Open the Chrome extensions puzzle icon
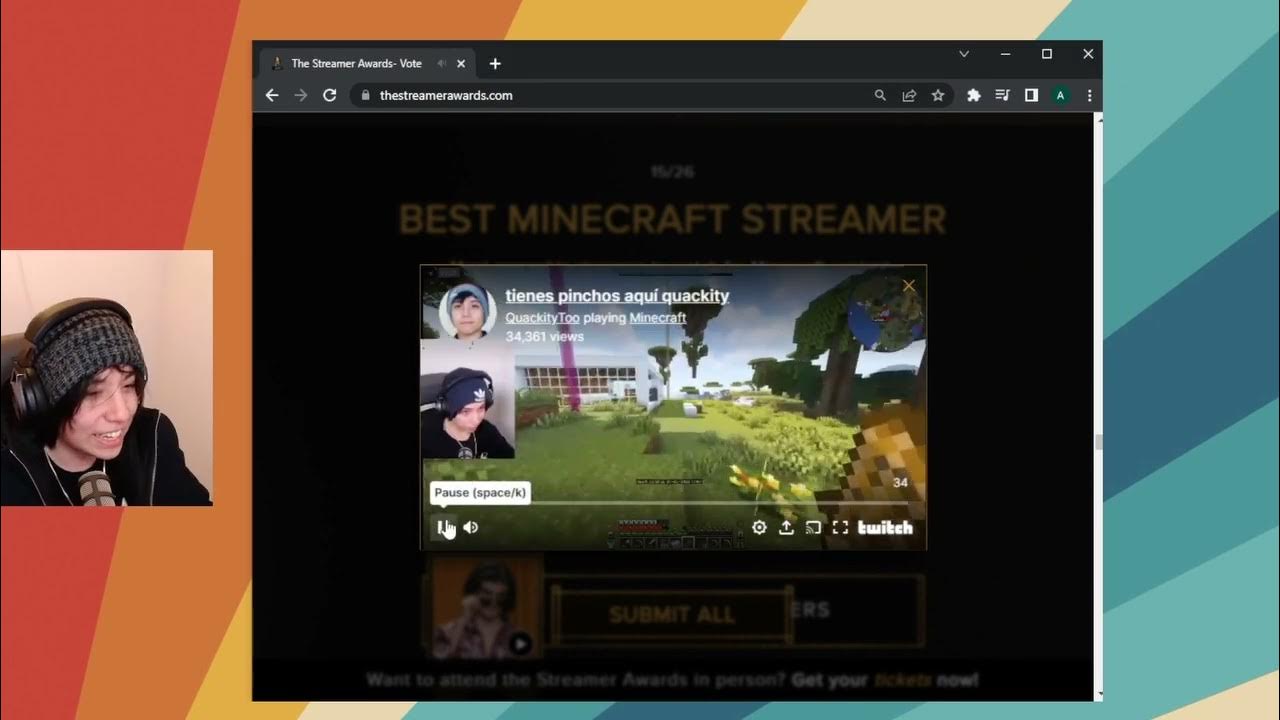This screenshot has width=1280, height=720. coord(973,95)
